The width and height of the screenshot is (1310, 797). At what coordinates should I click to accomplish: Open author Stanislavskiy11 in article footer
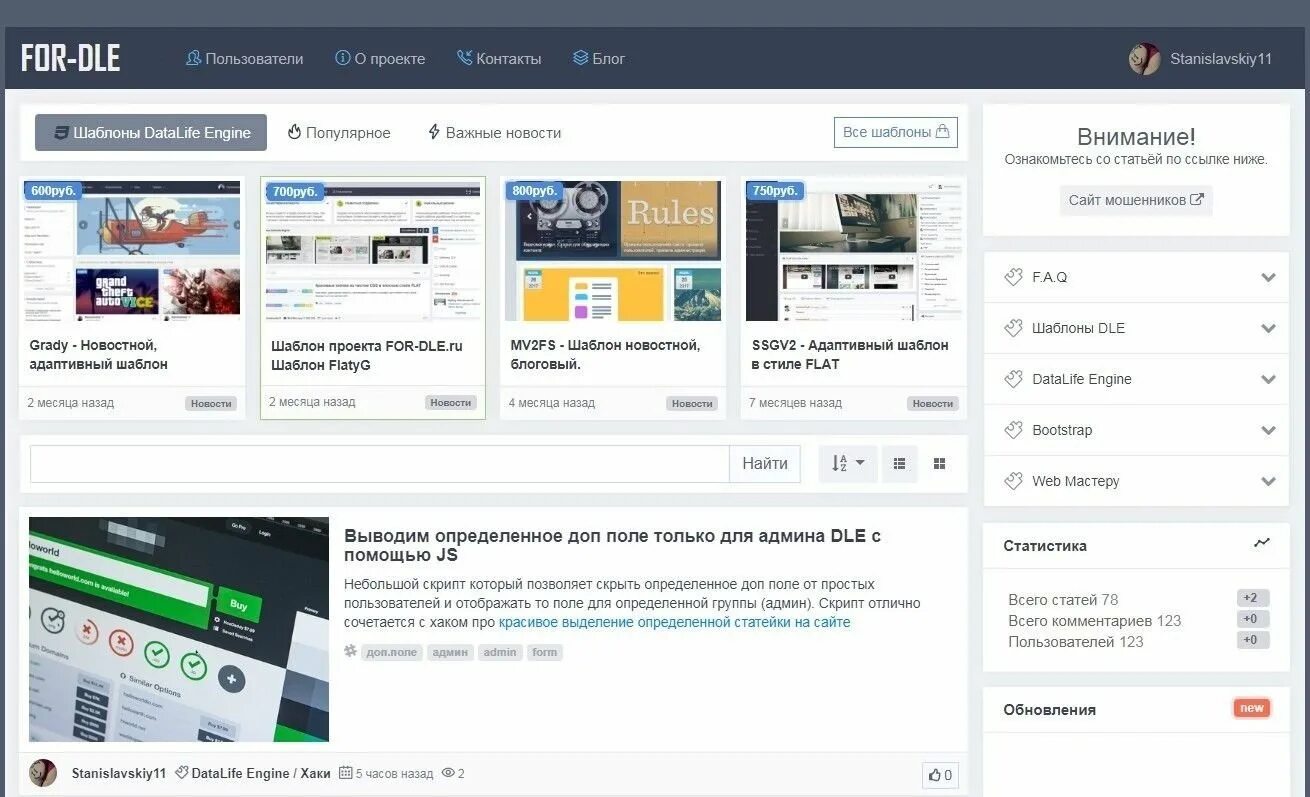click(x=119, y=773)
